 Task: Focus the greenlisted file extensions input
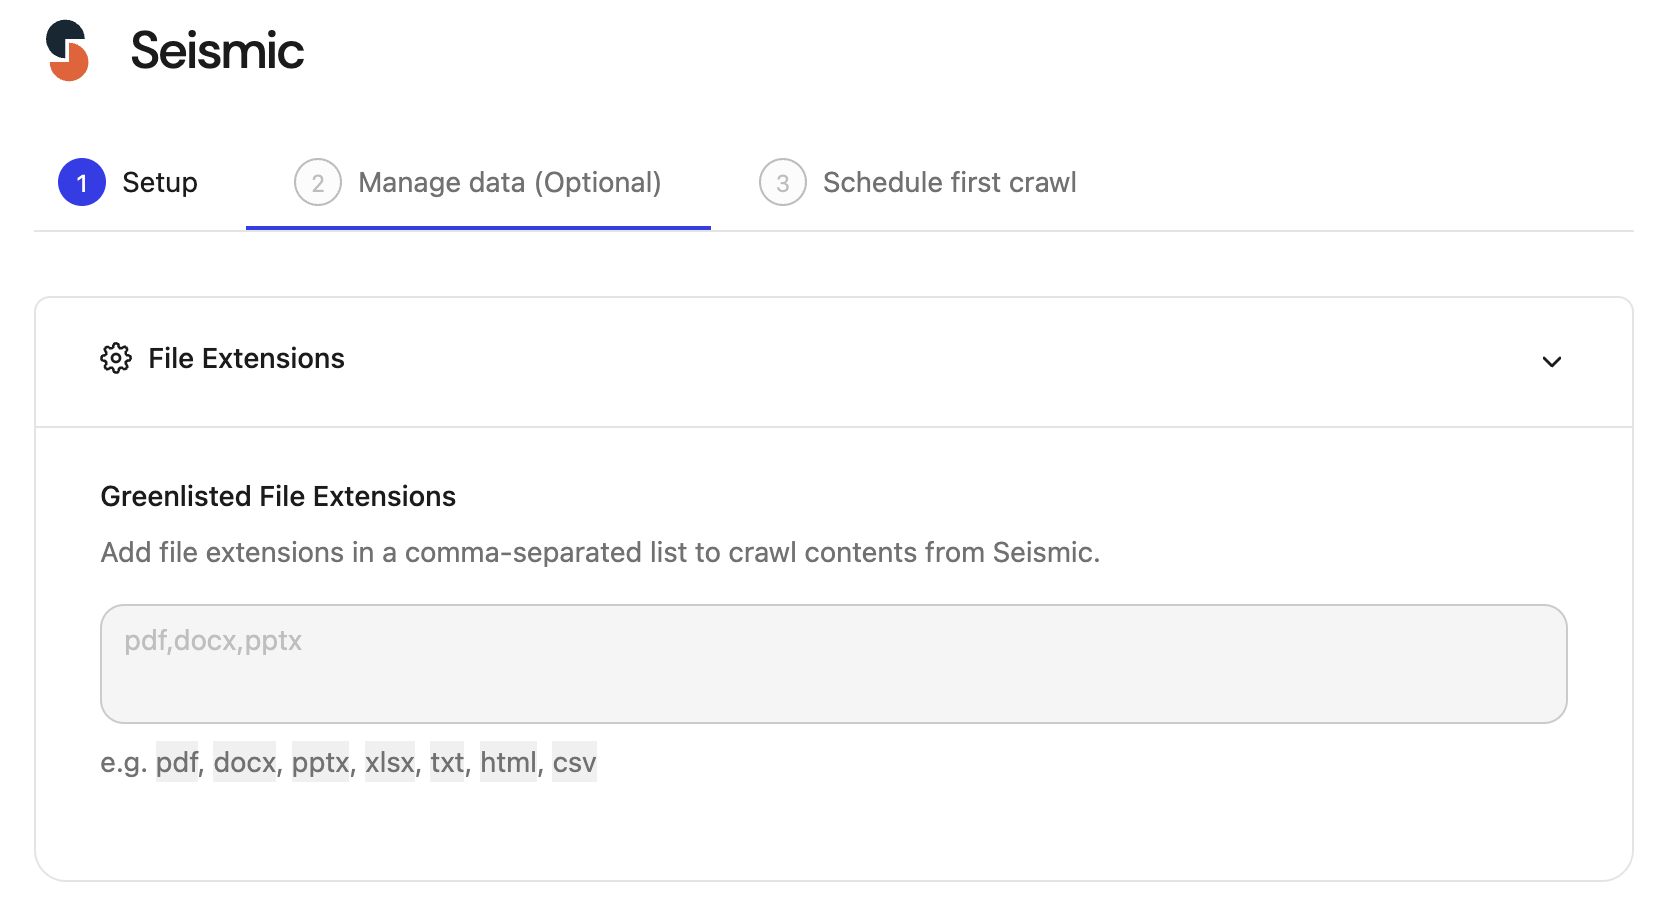(833, 663)
